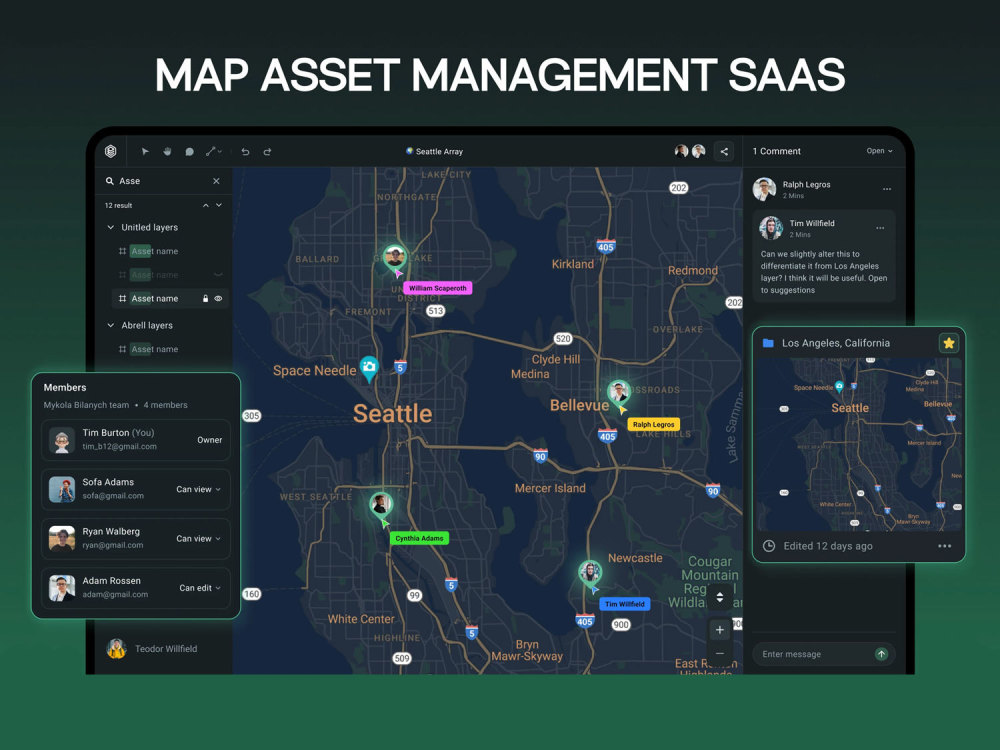Select first Asset name under Unitled layers
Viewport: 1000px width, 750px height.
tap(154, 251)
